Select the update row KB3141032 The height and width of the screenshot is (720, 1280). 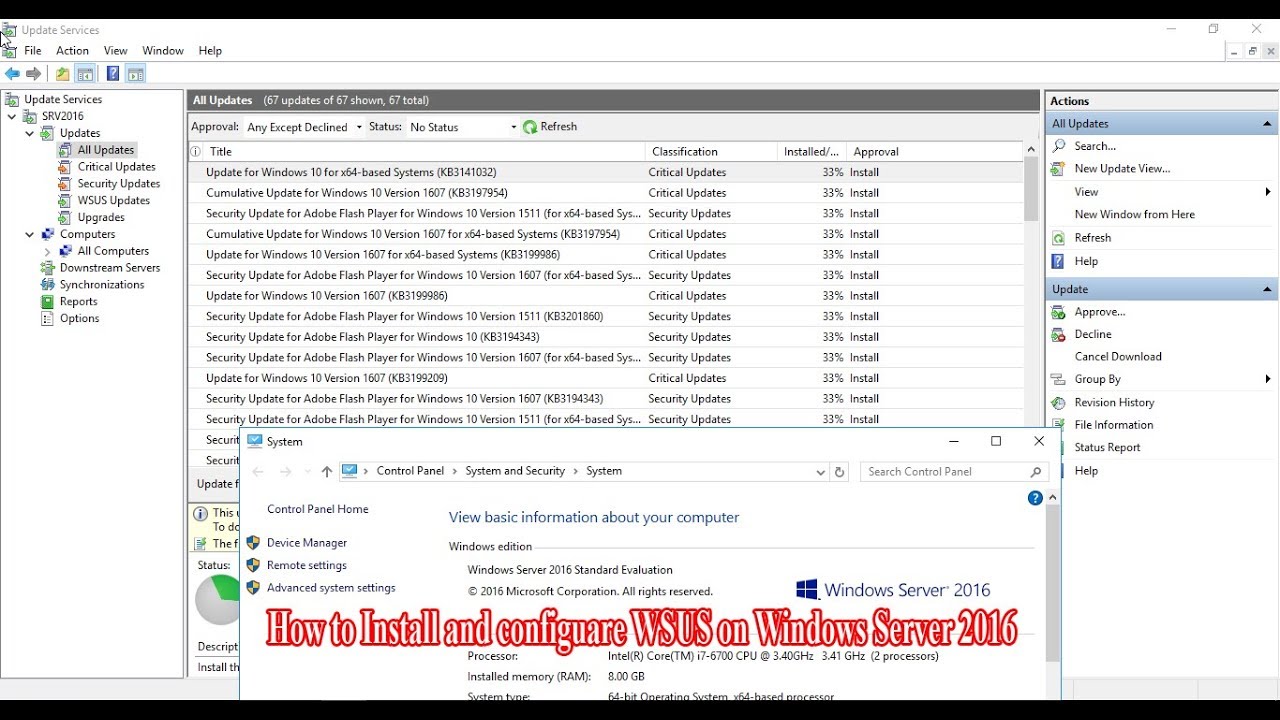[x=606, y=172]
